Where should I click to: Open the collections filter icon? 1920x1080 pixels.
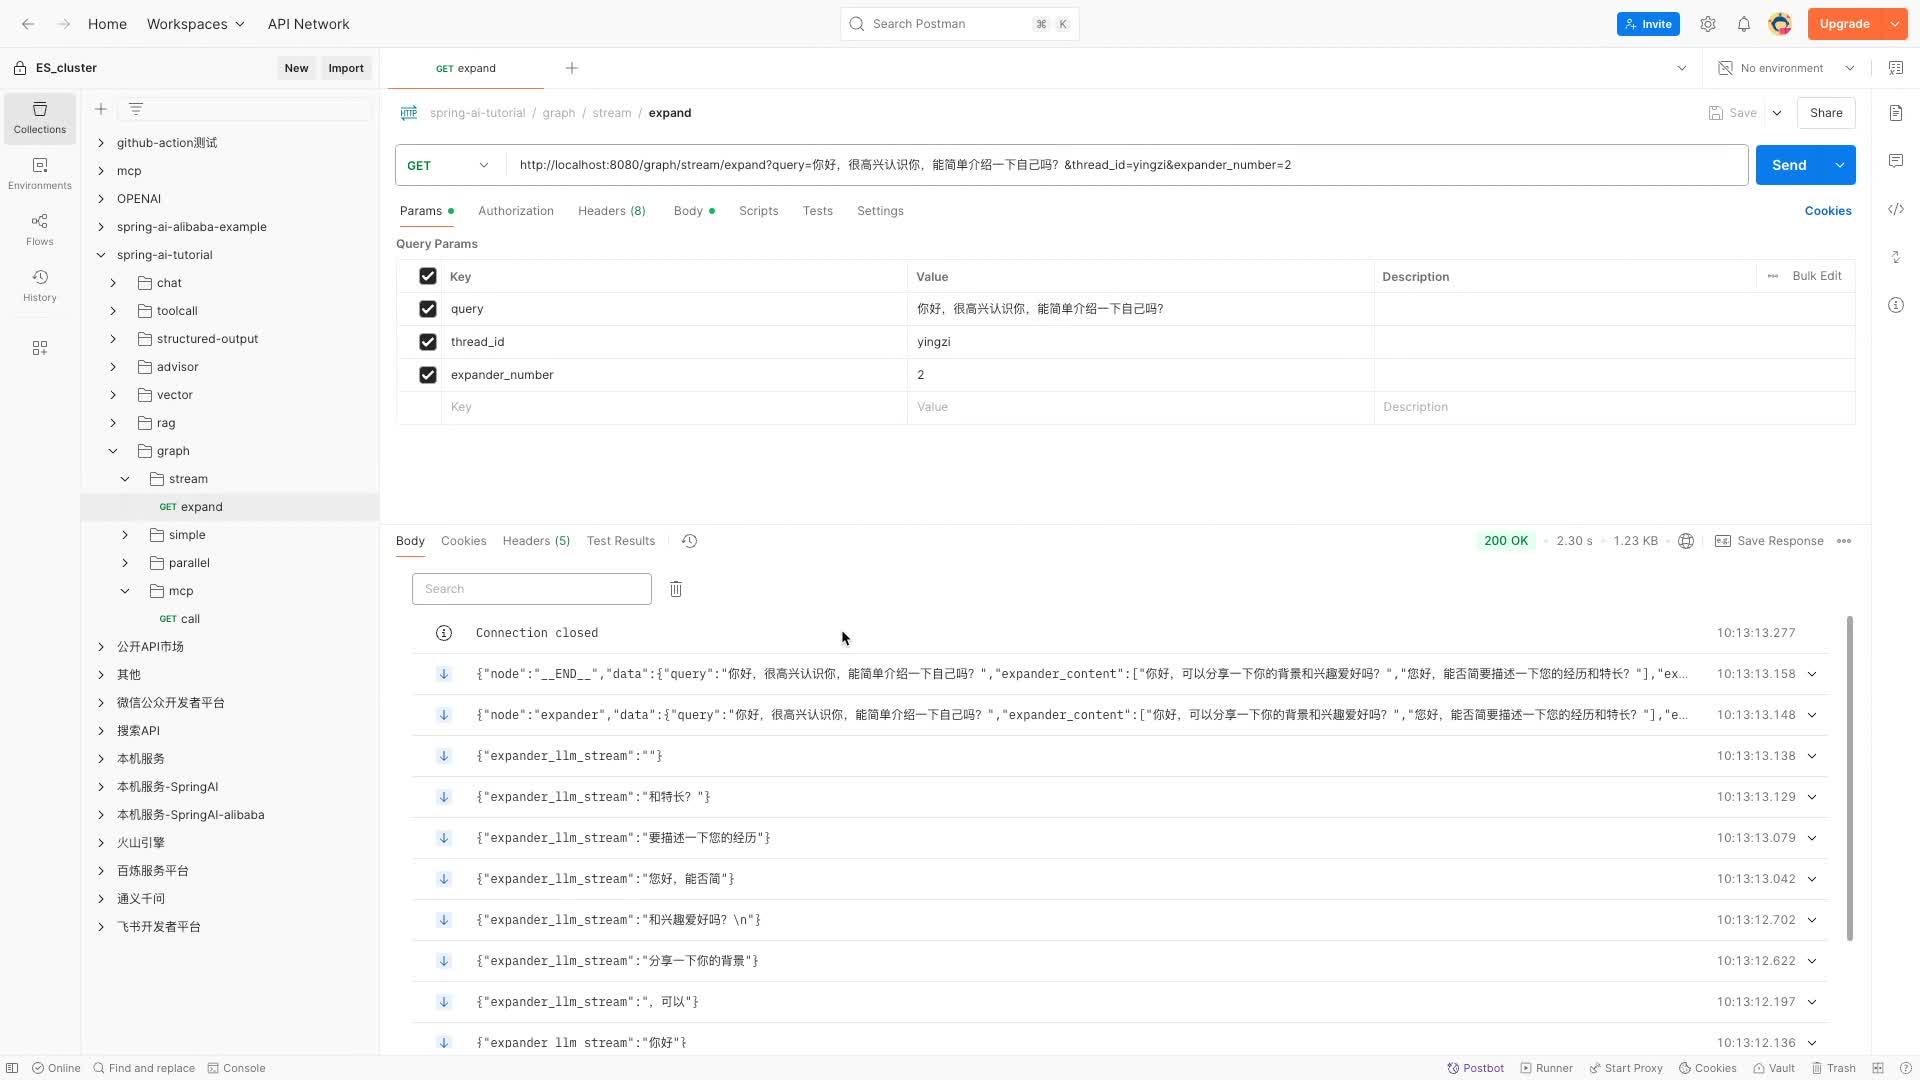pos(136,109)
